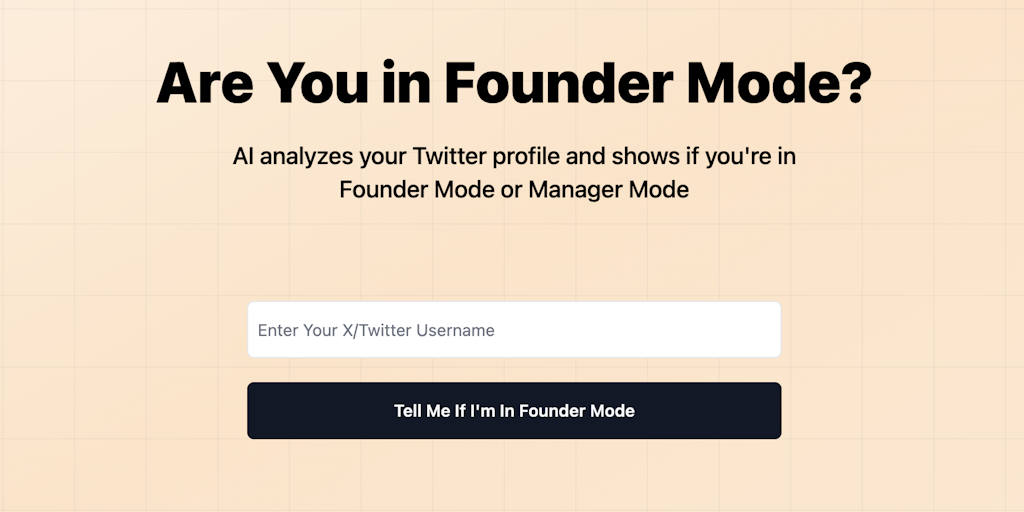
Task: Click the AI analyzes your Twitter profile subtitle
Action: (514, 172)
